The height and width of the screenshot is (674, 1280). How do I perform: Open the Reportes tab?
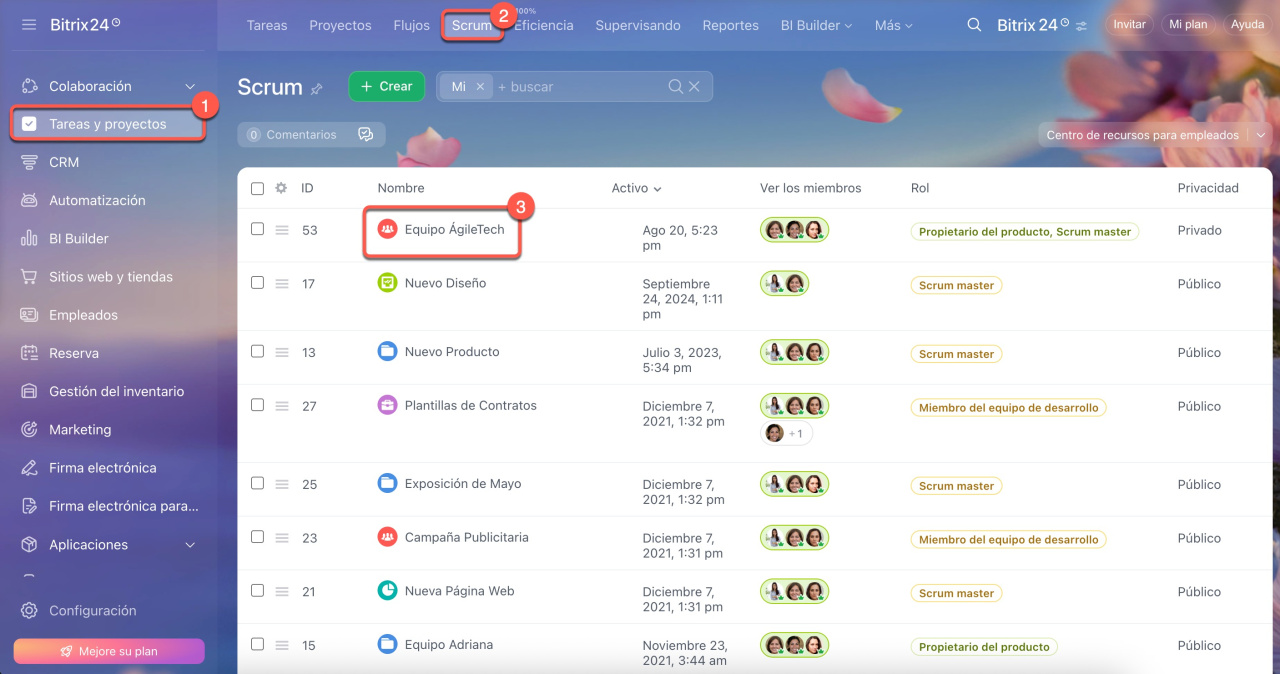730,25
